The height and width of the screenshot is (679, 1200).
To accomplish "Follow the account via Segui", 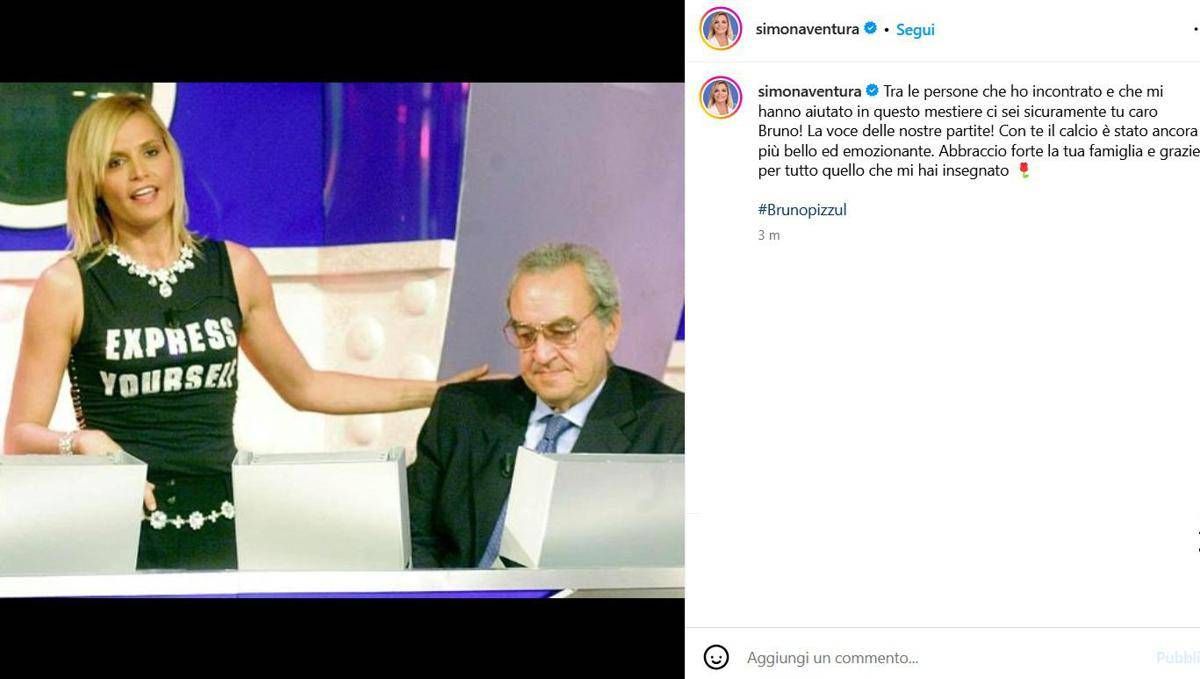I will click(x=915, y=30).
